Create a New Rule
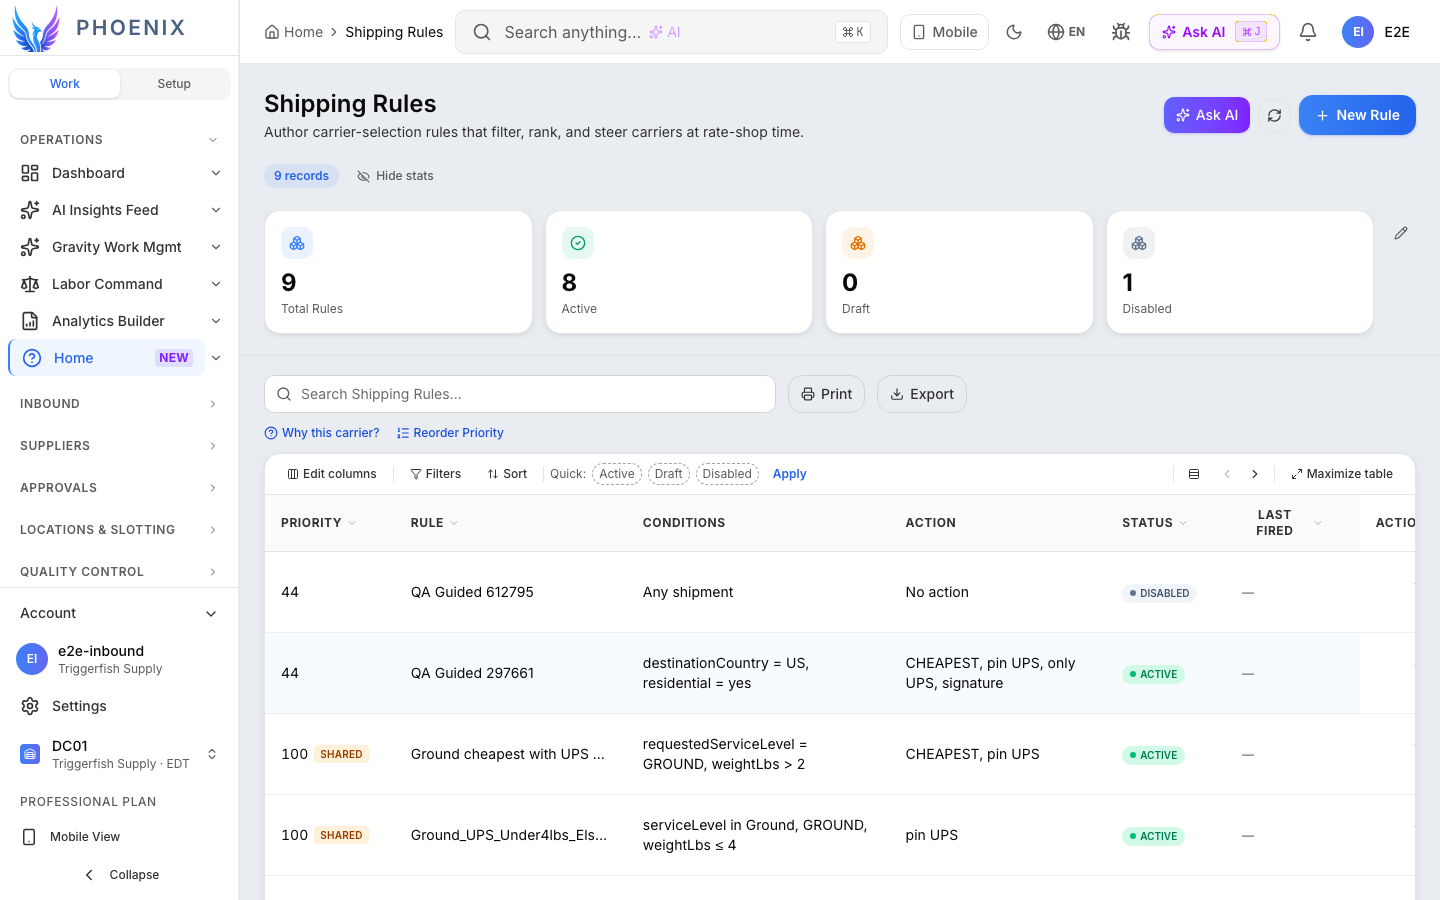1440x900 pixels. 1357,115
